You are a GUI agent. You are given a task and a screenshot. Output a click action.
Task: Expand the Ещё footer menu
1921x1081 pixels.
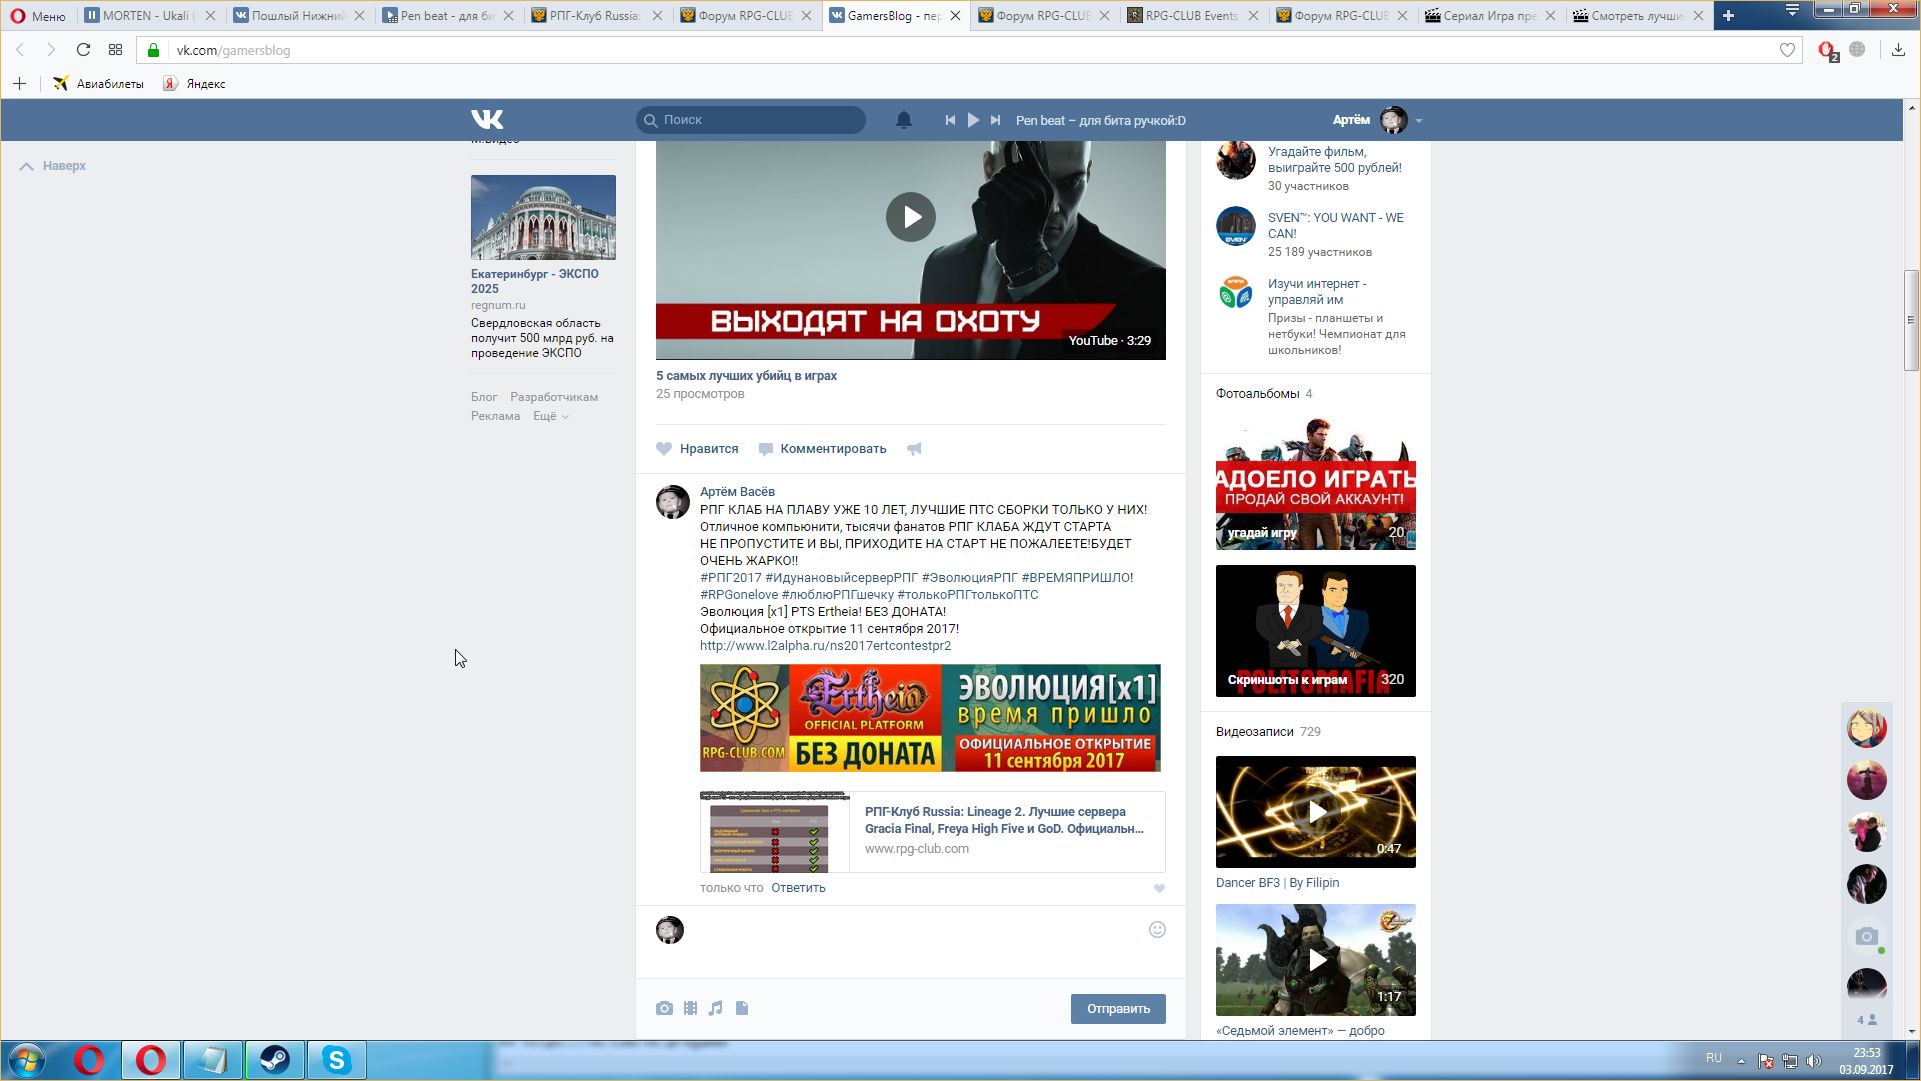point(550,416)
